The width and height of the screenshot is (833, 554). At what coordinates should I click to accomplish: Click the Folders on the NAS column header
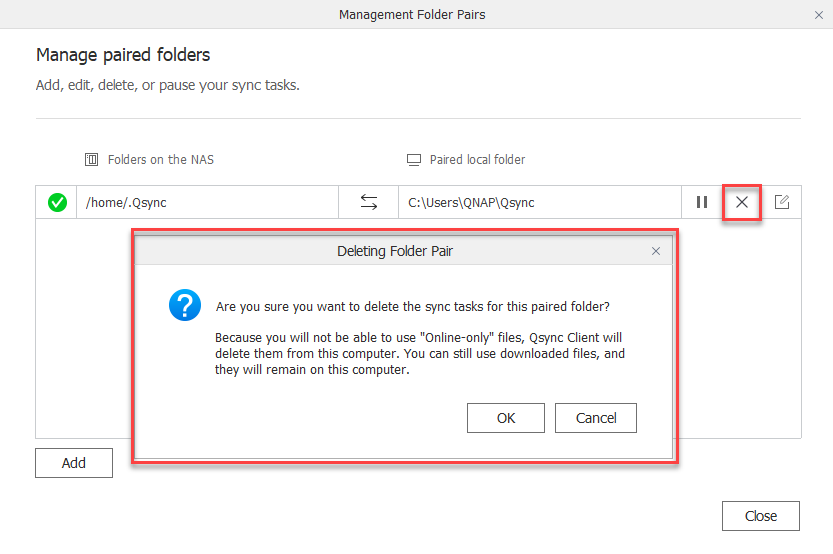(161, 160)
